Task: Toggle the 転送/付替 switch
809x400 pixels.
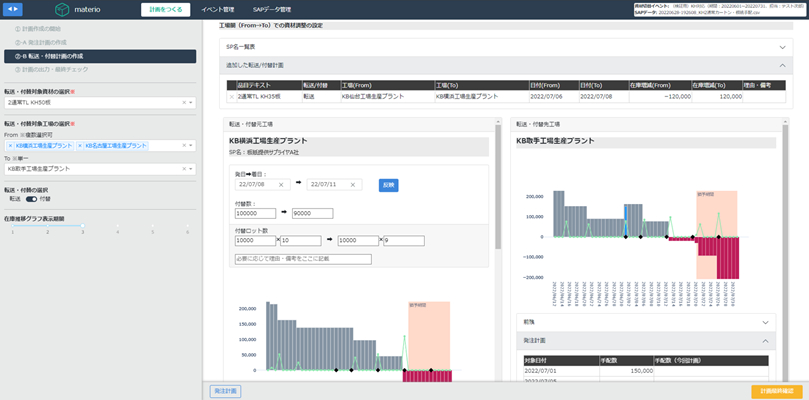Action: [x=31, y=199]
